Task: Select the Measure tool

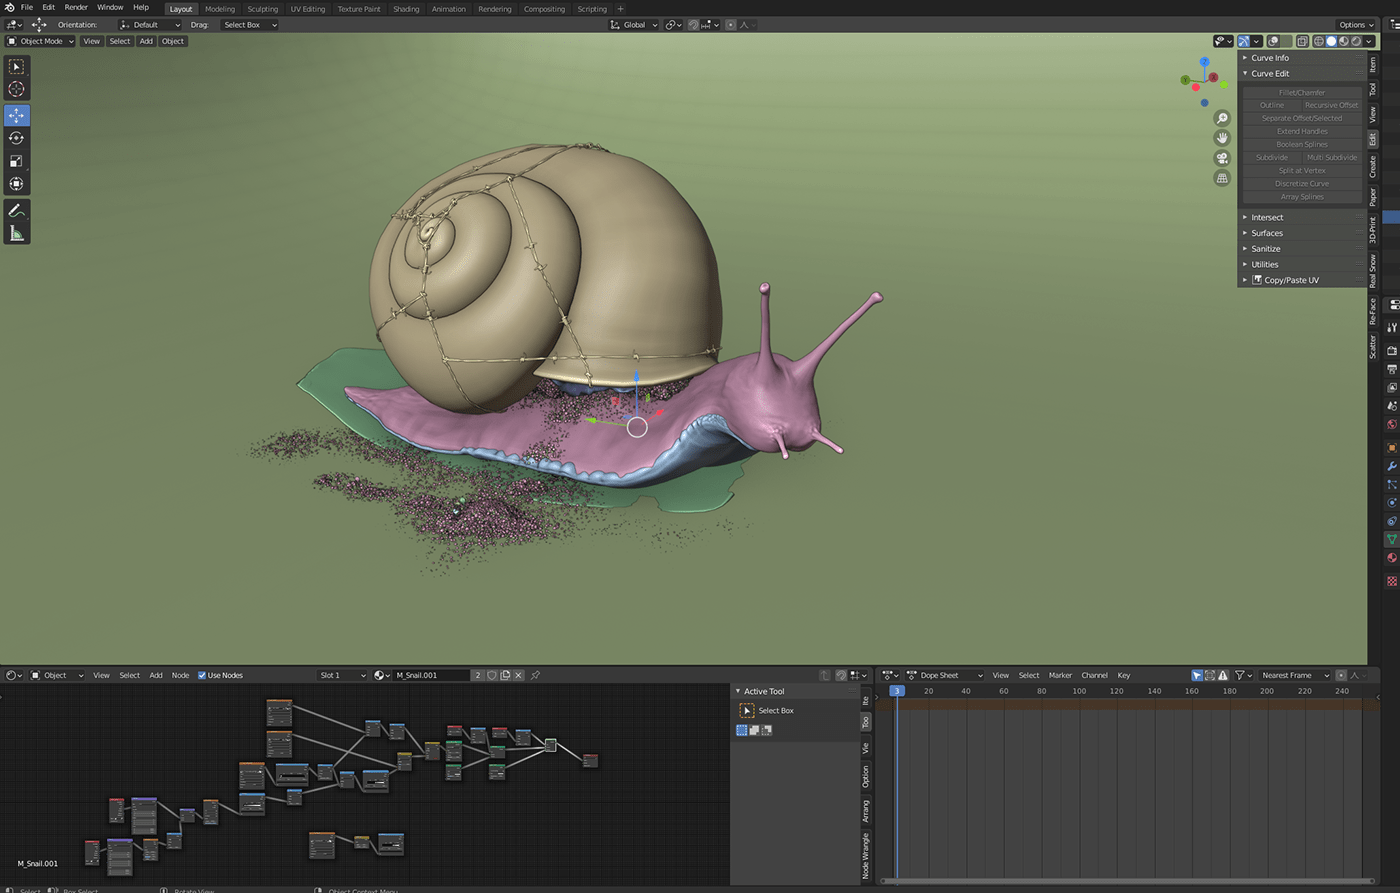Action: tap(16, 233)
